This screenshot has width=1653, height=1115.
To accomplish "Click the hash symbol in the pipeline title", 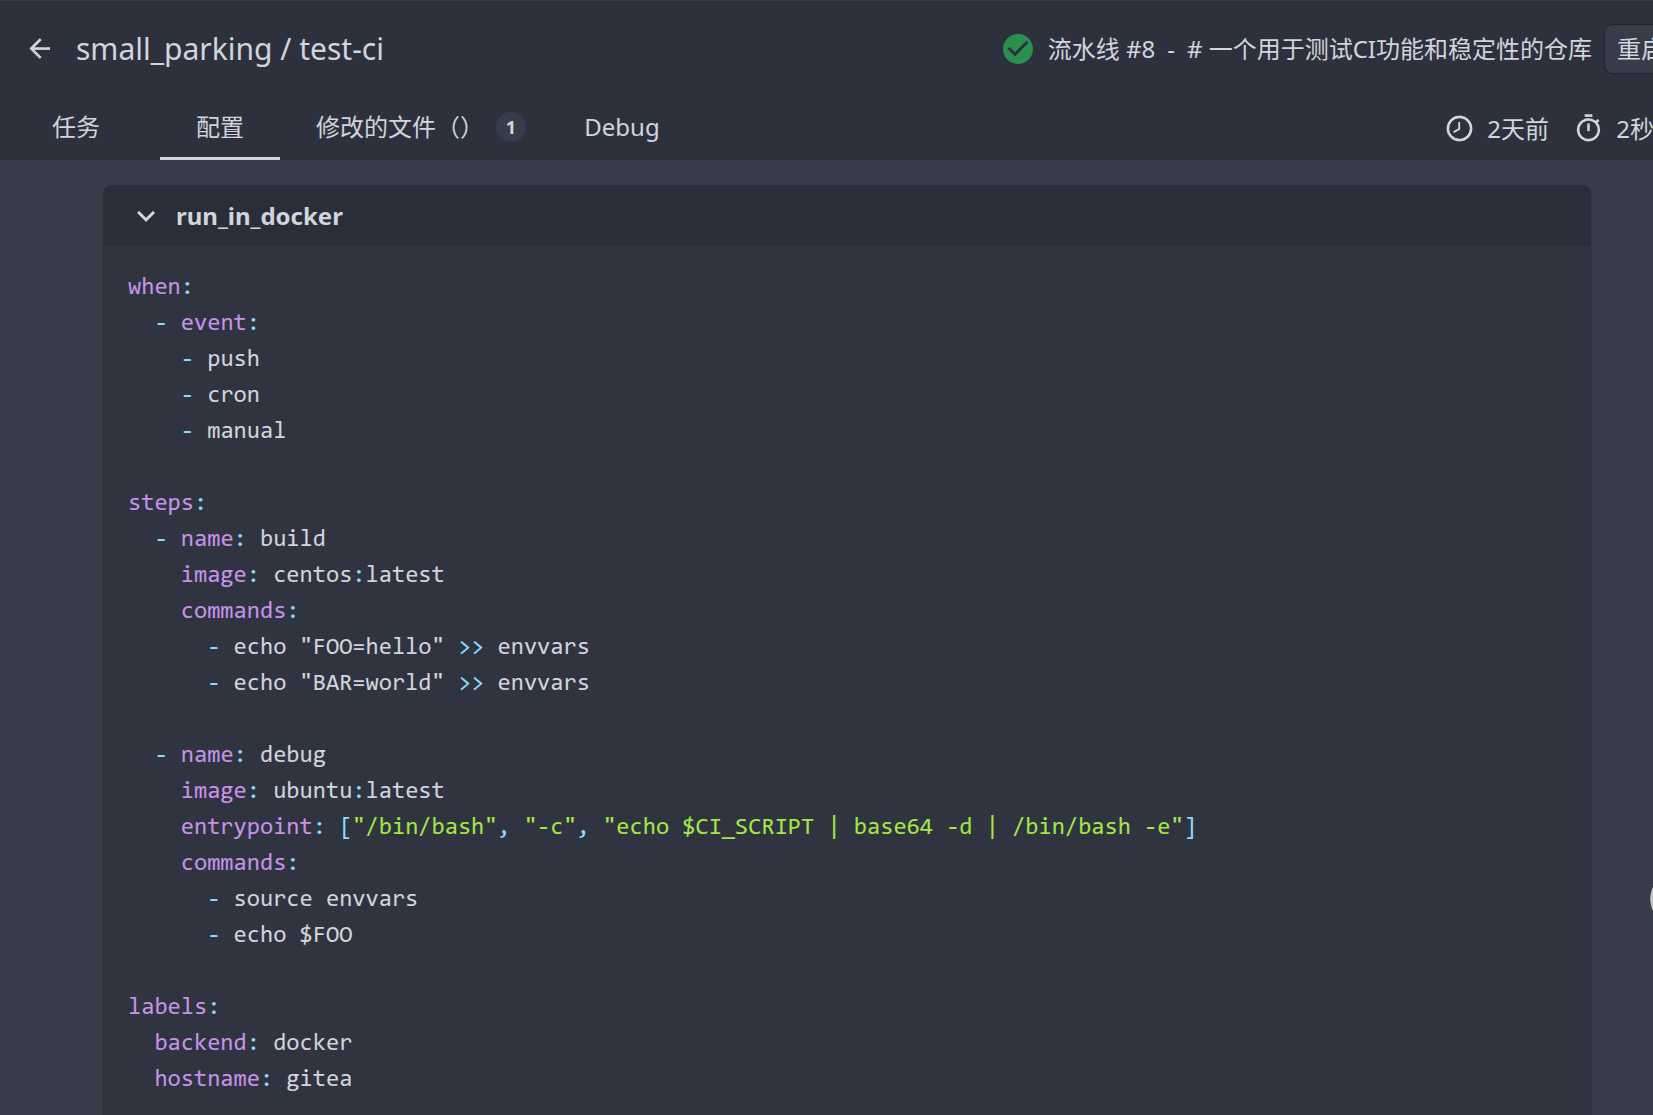I will 1192,49.
